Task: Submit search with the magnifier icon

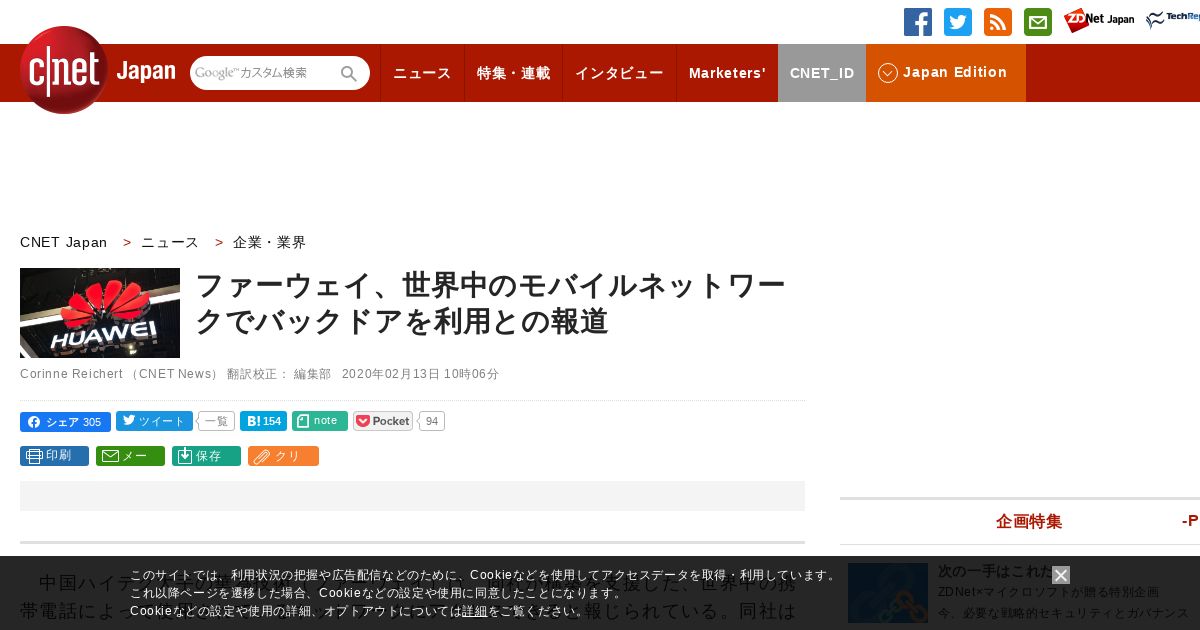Action: (349, 73)
